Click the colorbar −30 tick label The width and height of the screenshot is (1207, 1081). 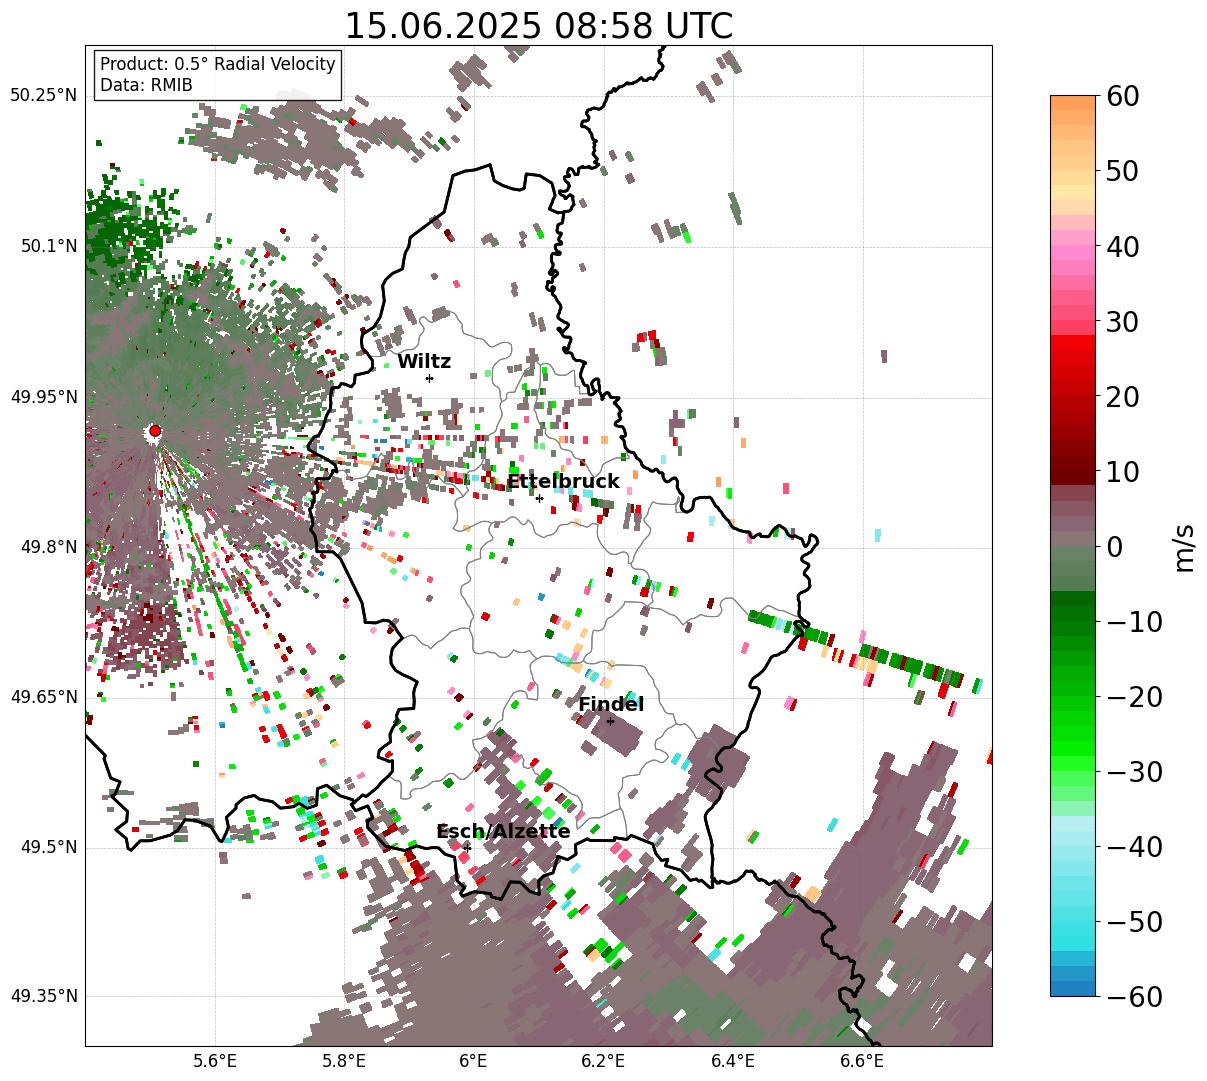click(x=1134, y=772)
